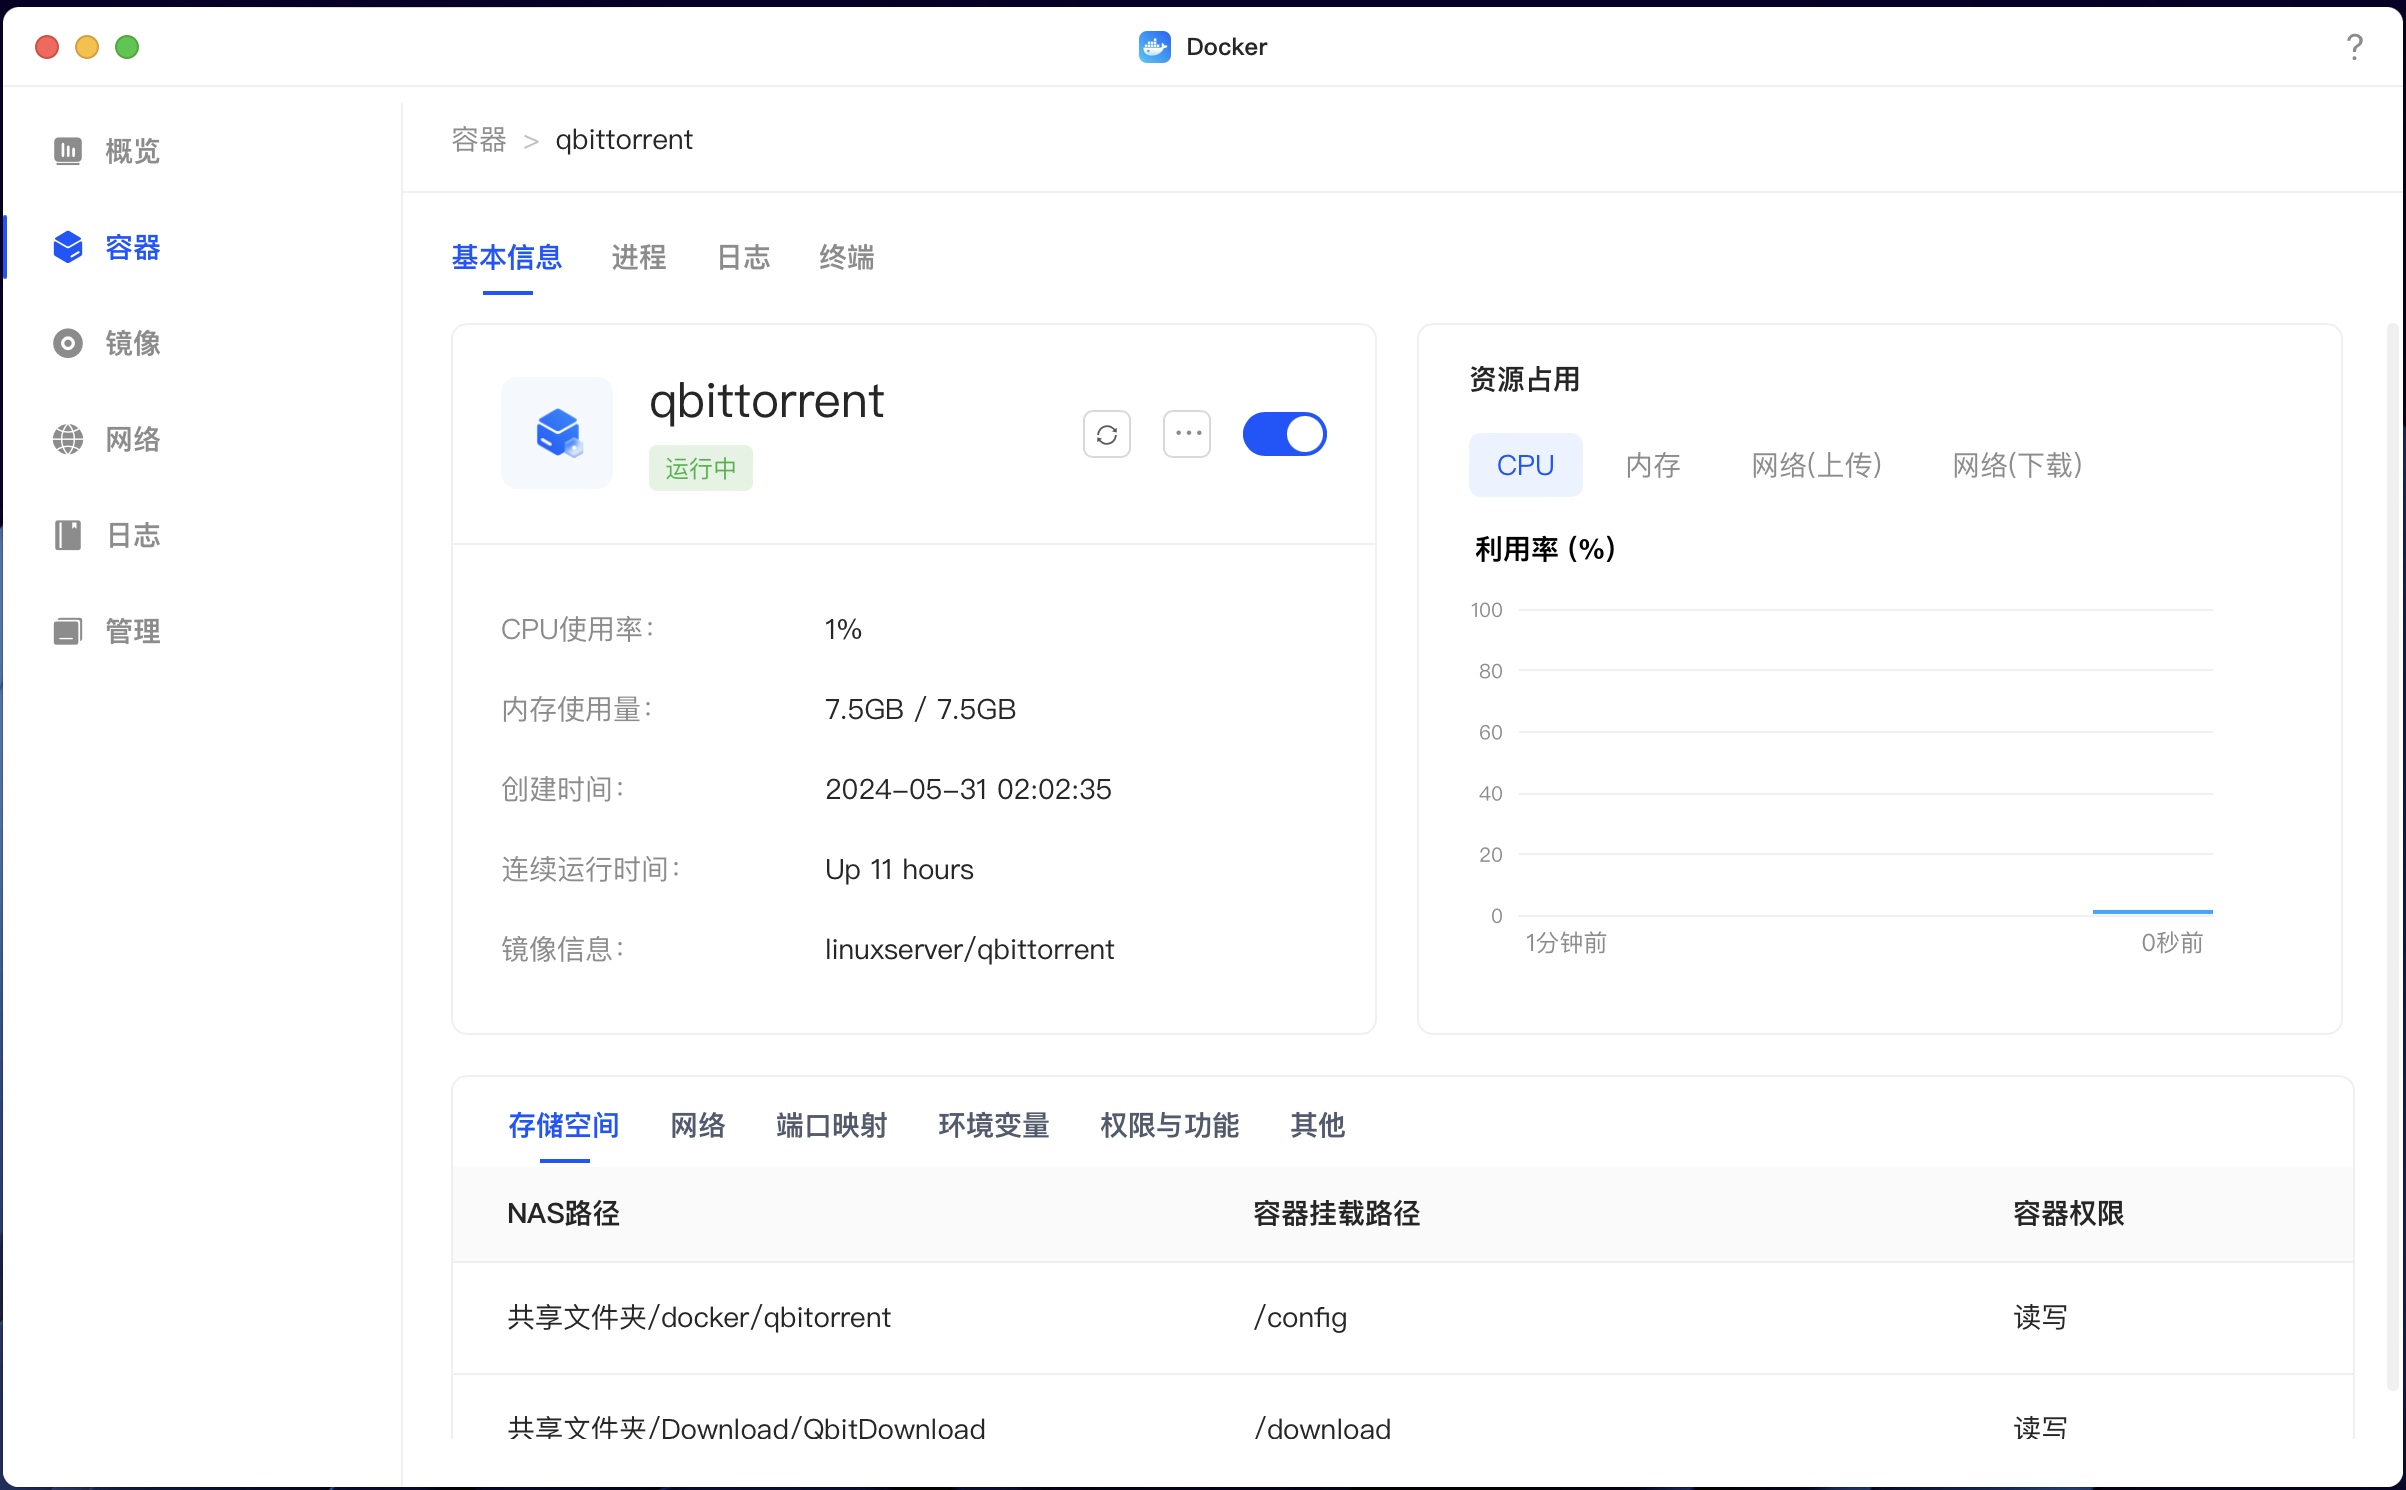Switch to 端口映射 port mapping tab

[831, 1126]
